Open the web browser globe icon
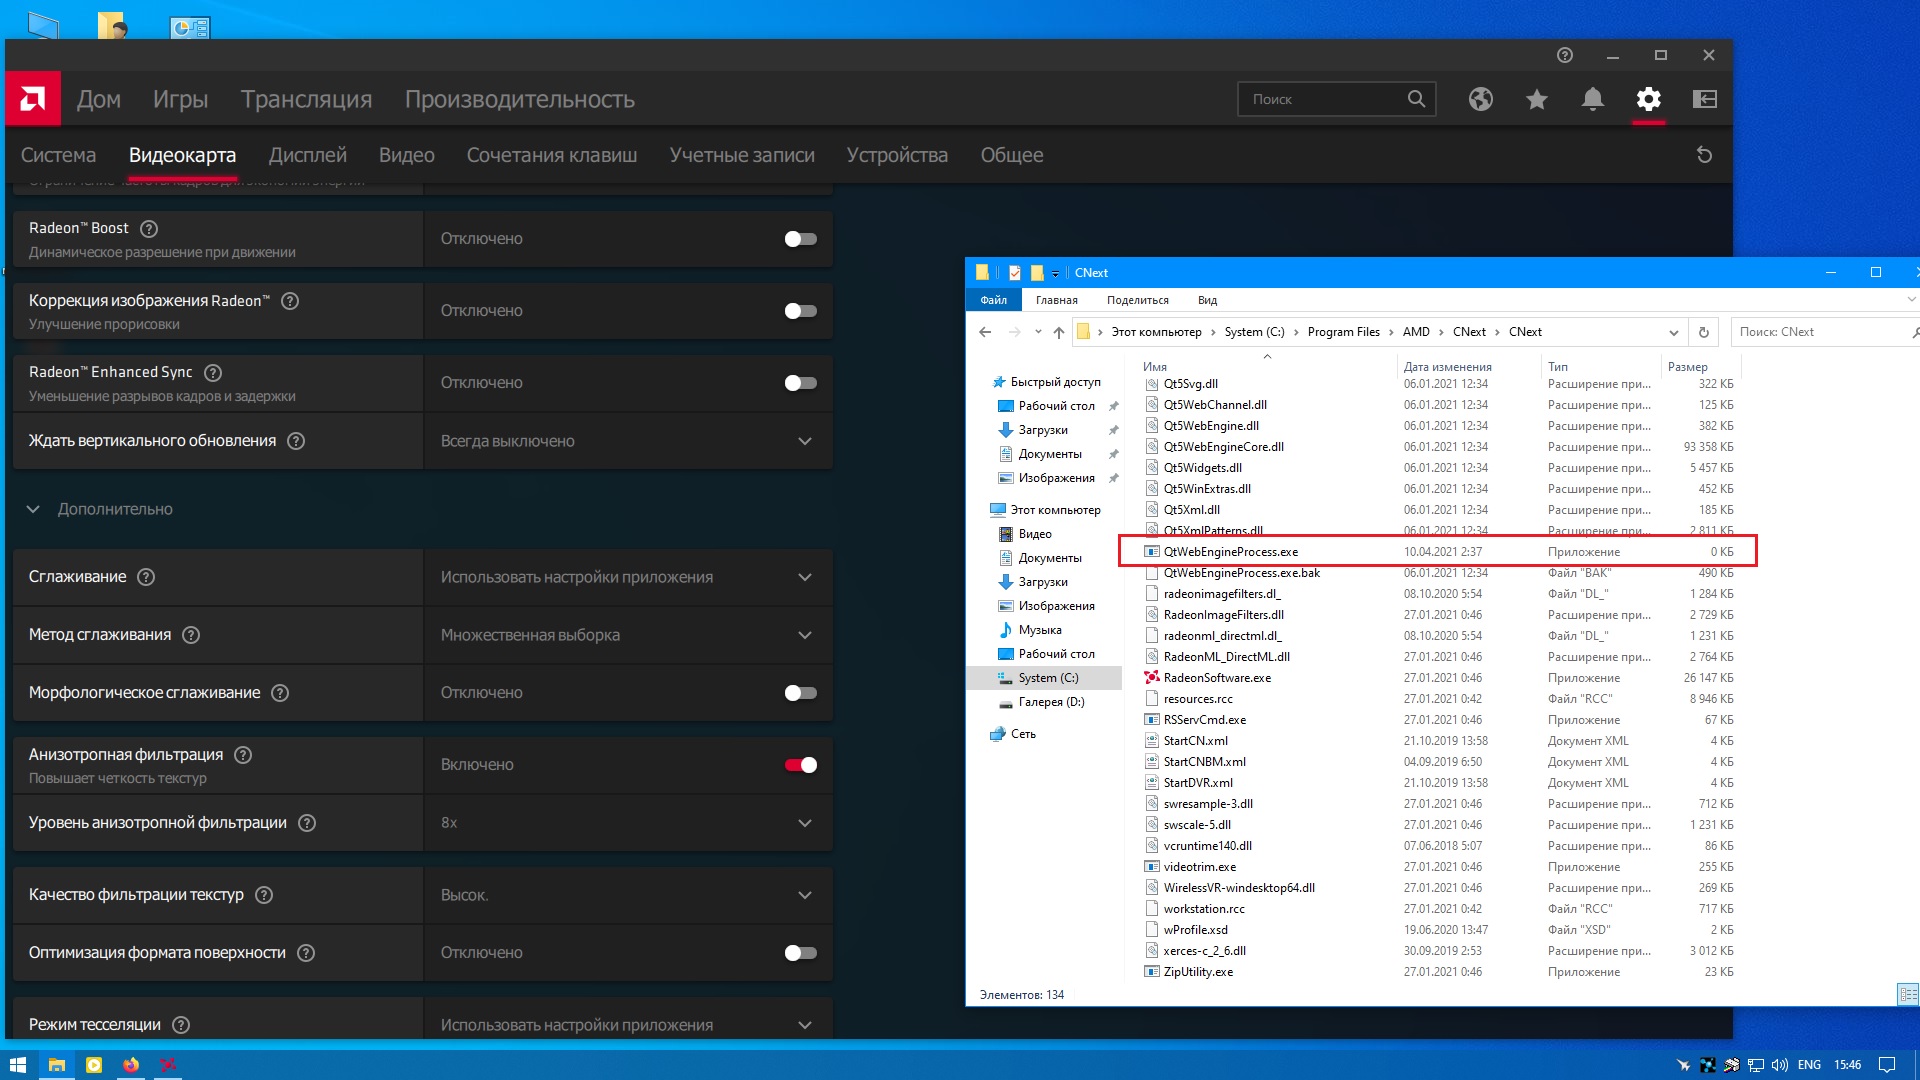 pos(1481,99)
